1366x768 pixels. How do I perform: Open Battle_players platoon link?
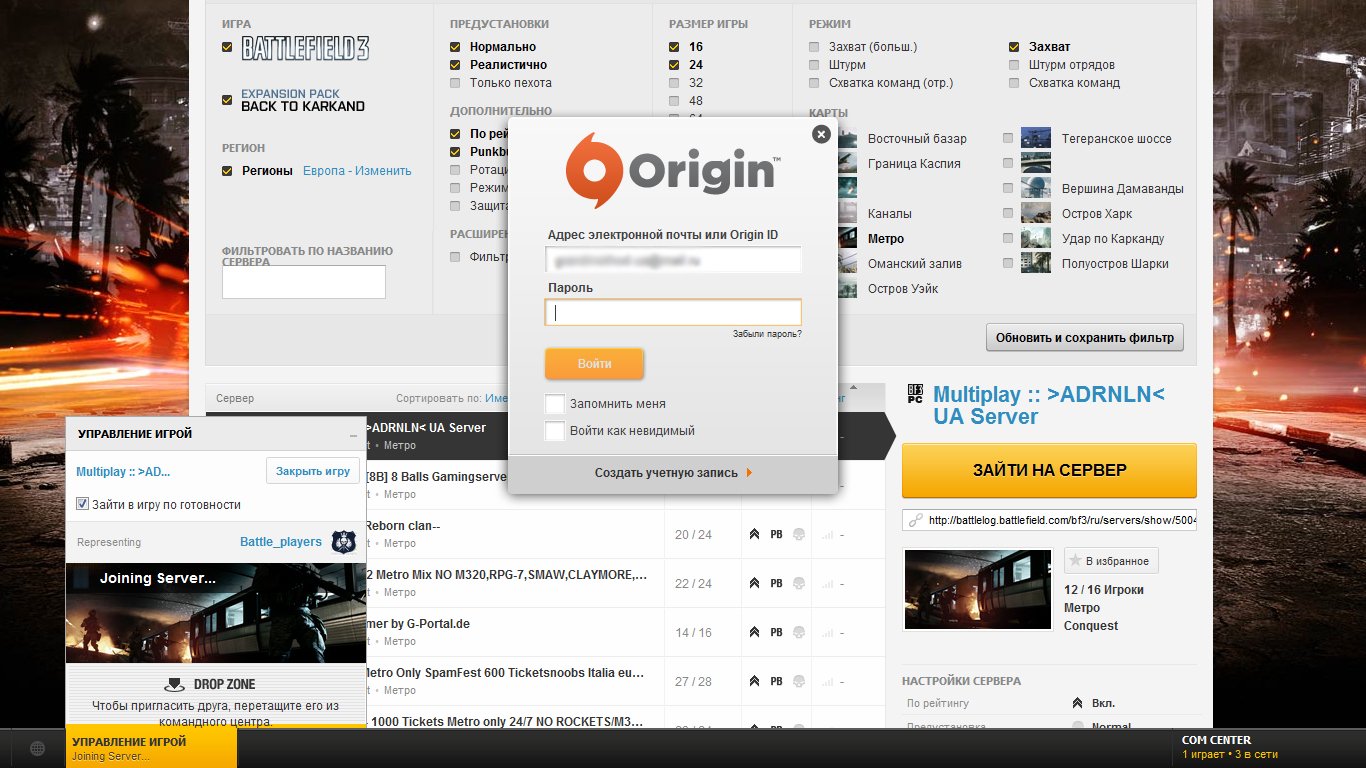pos(281,542)
